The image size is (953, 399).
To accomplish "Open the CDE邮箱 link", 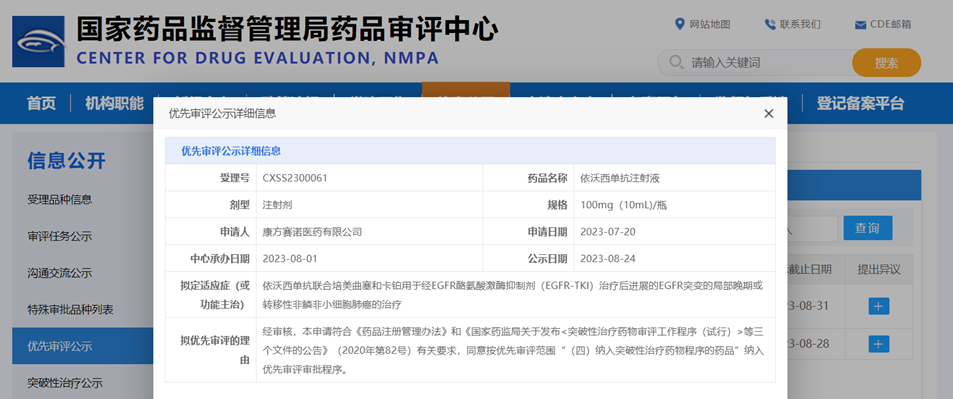I will (890, 24).
